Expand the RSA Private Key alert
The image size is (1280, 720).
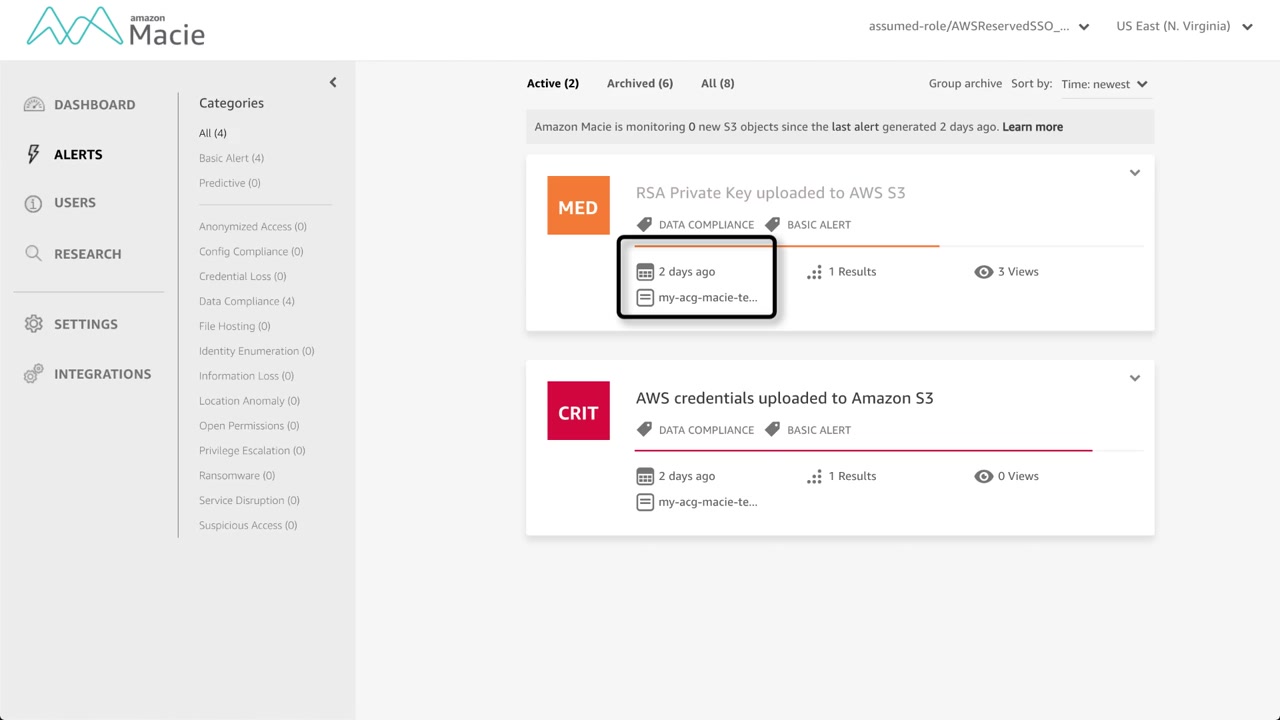[1134, 173]
